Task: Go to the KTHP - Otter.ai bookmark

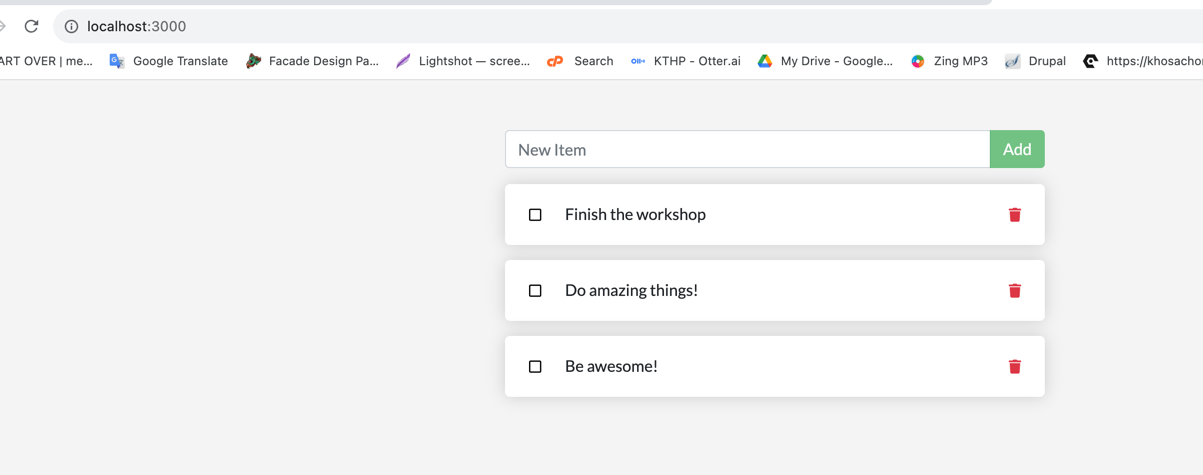Action: coord(685,61)
